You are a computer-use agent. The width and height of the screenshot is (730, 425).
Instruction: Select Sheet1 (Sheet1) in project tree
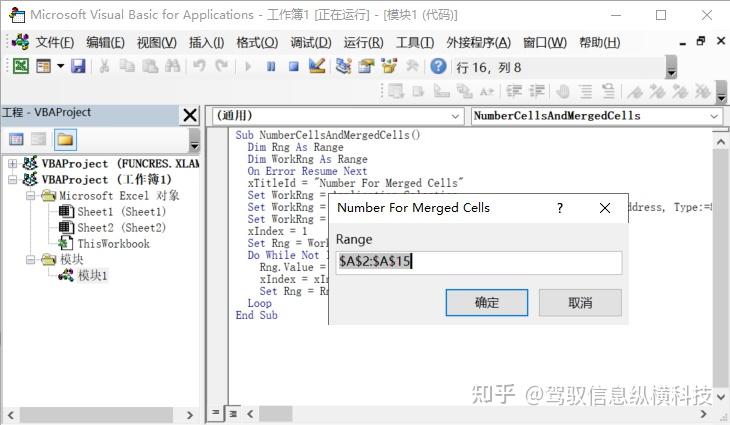(122, 212)
